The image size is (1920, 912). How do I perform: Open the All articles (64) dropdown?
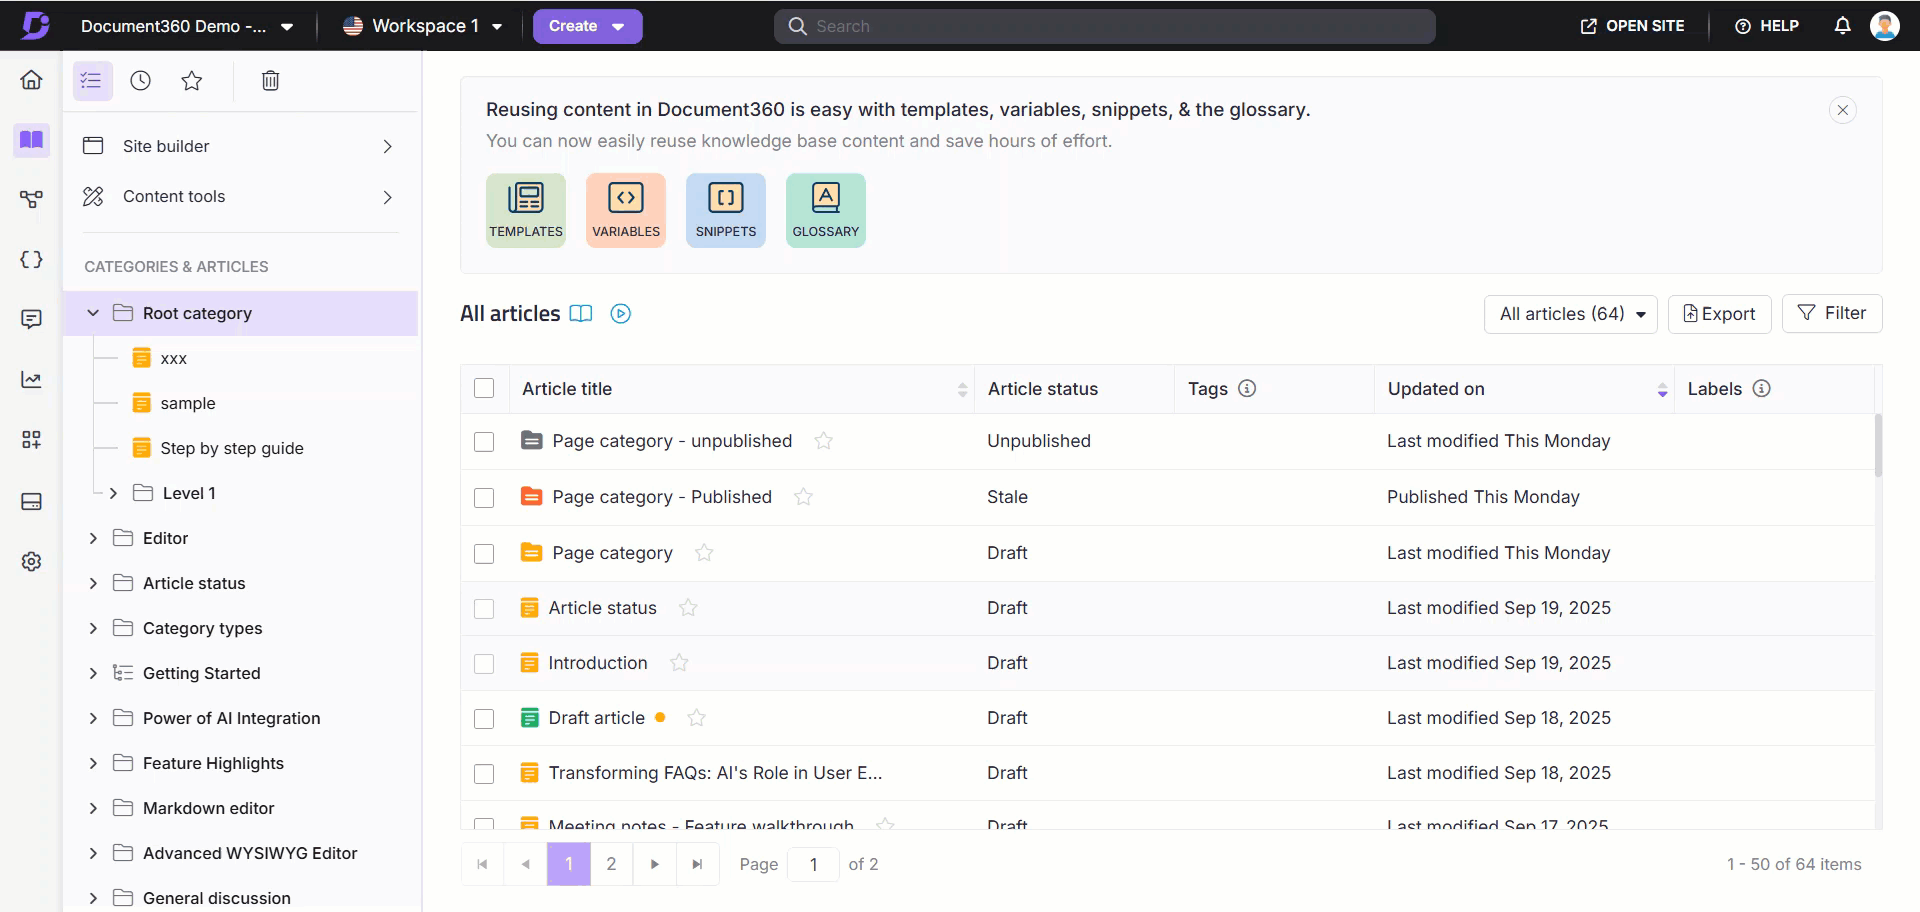1570,314
